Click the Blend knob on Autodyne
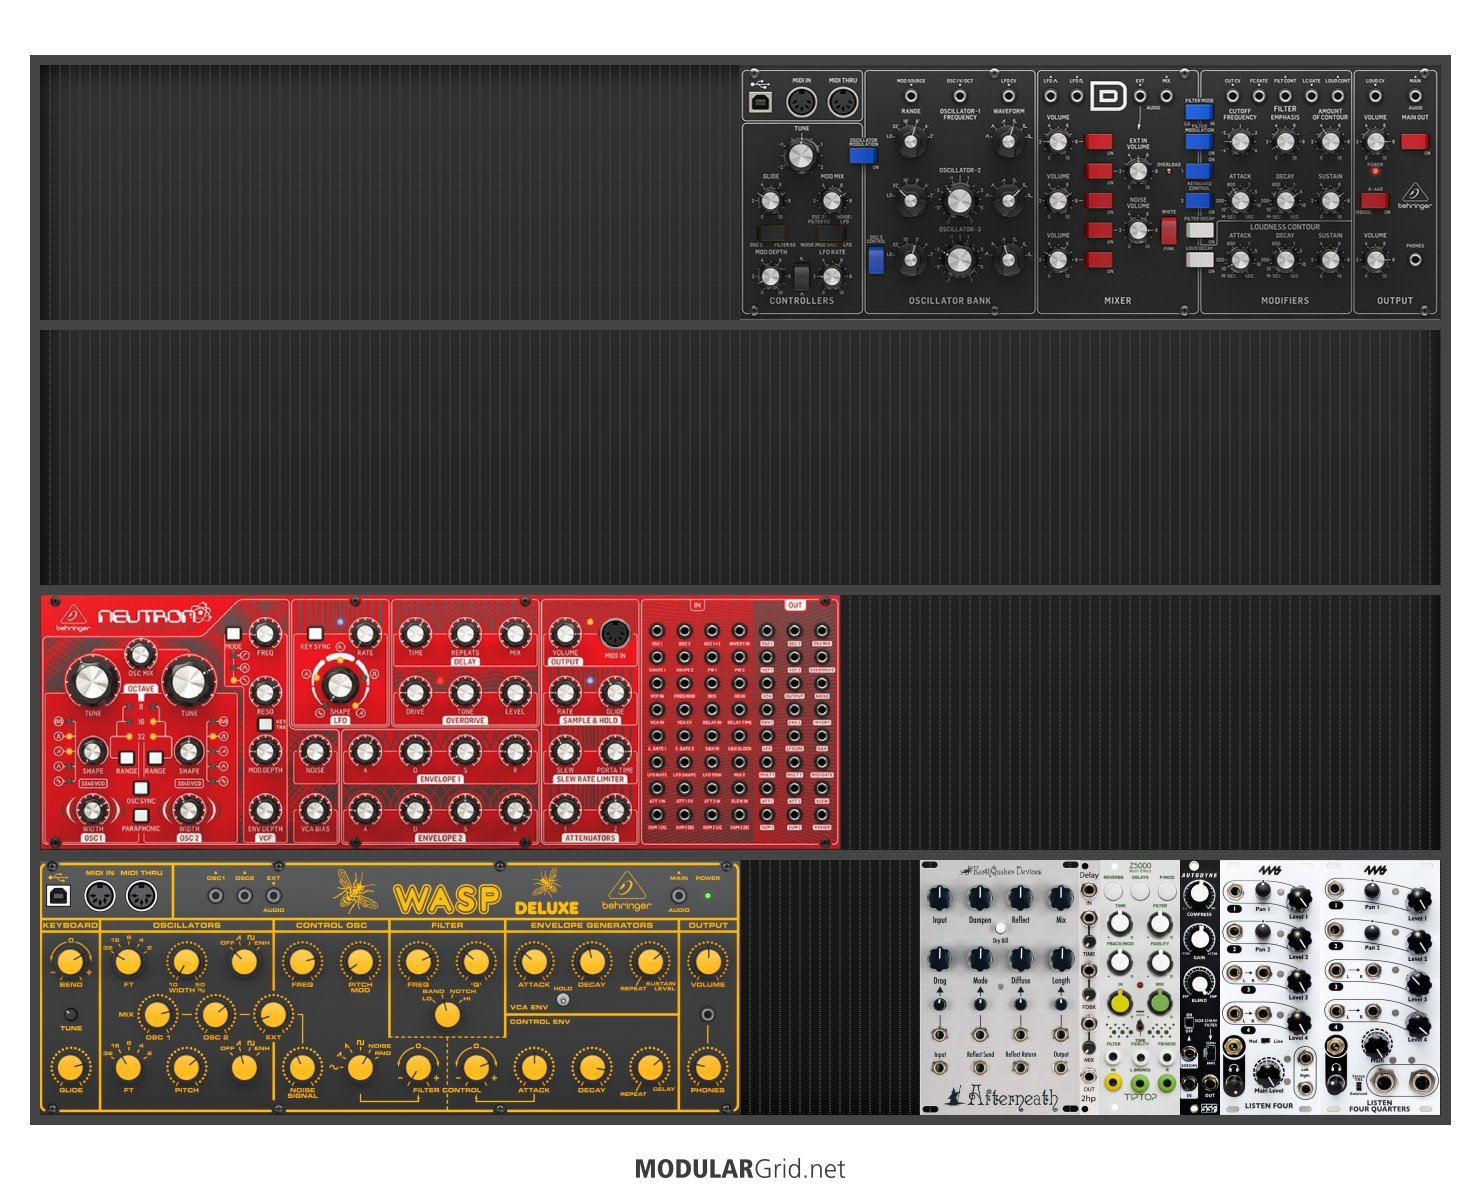This screenshot has height=1190, width=1481. click(x=1199, y=980)
